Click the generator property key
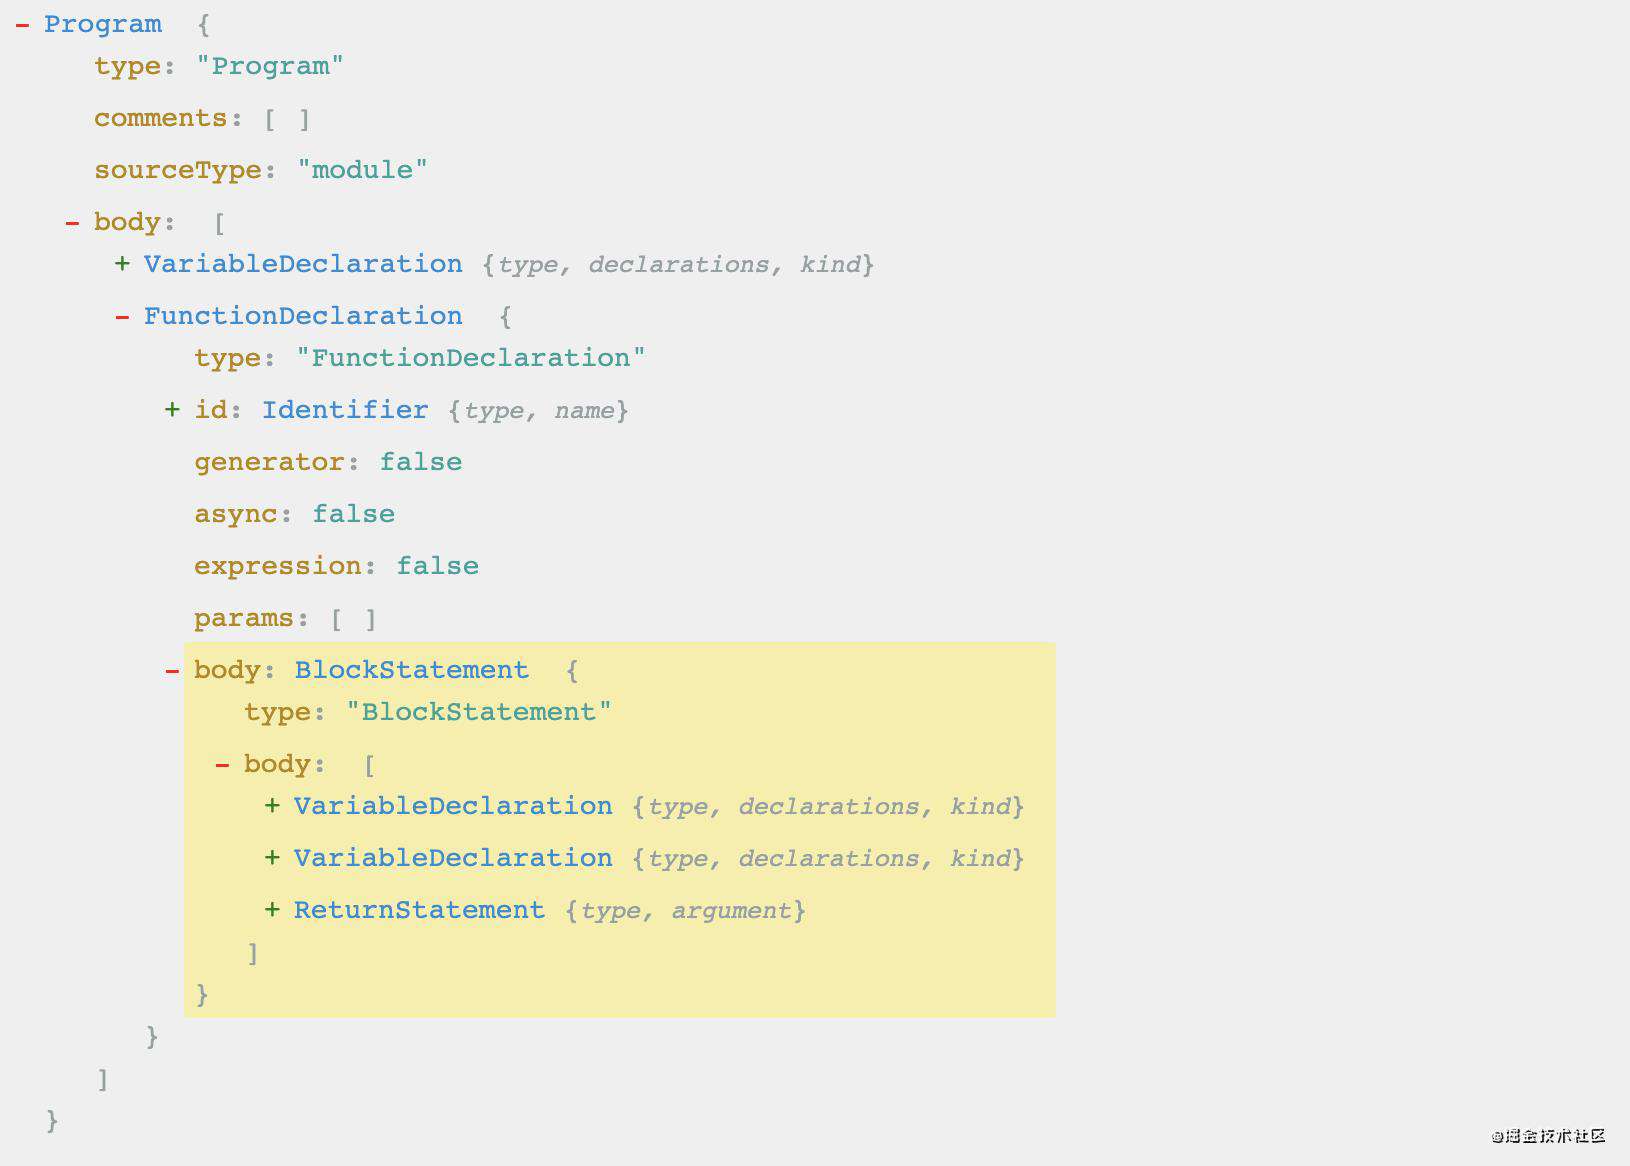Viewport: 1630px width, 1166px height. [x=269, y=462]
